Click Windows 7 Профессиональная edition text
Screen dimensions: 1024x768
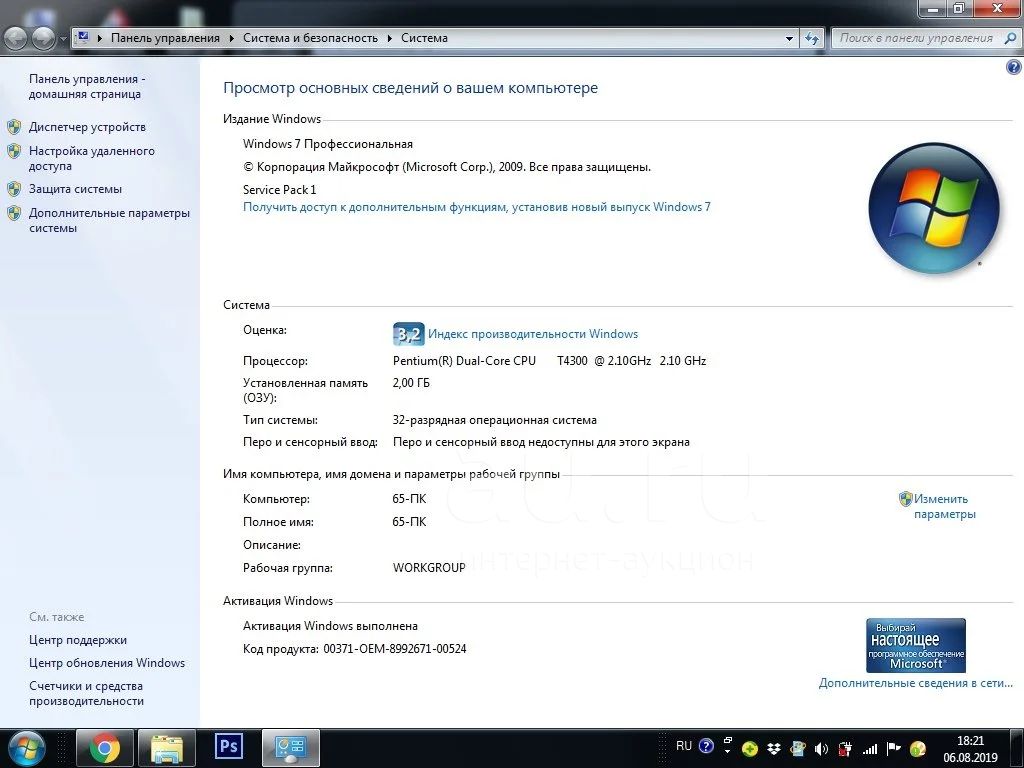pyautogui.click(x=328, y=144)
